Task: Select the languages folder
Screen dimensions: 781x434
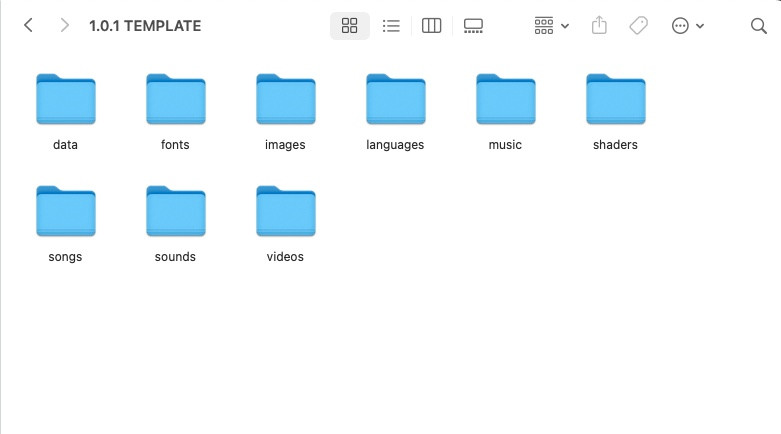Action: click(x=395, y=99)
